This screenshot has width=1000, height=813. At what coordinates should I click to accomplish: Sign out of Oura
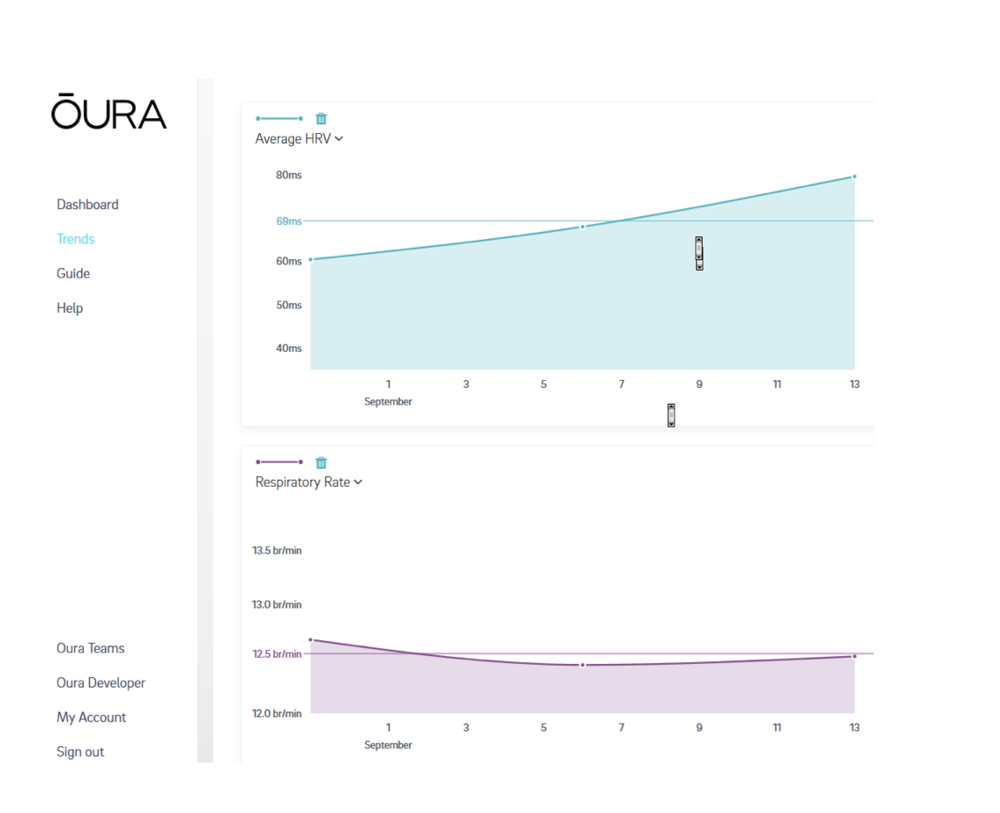tap(80, 752)
